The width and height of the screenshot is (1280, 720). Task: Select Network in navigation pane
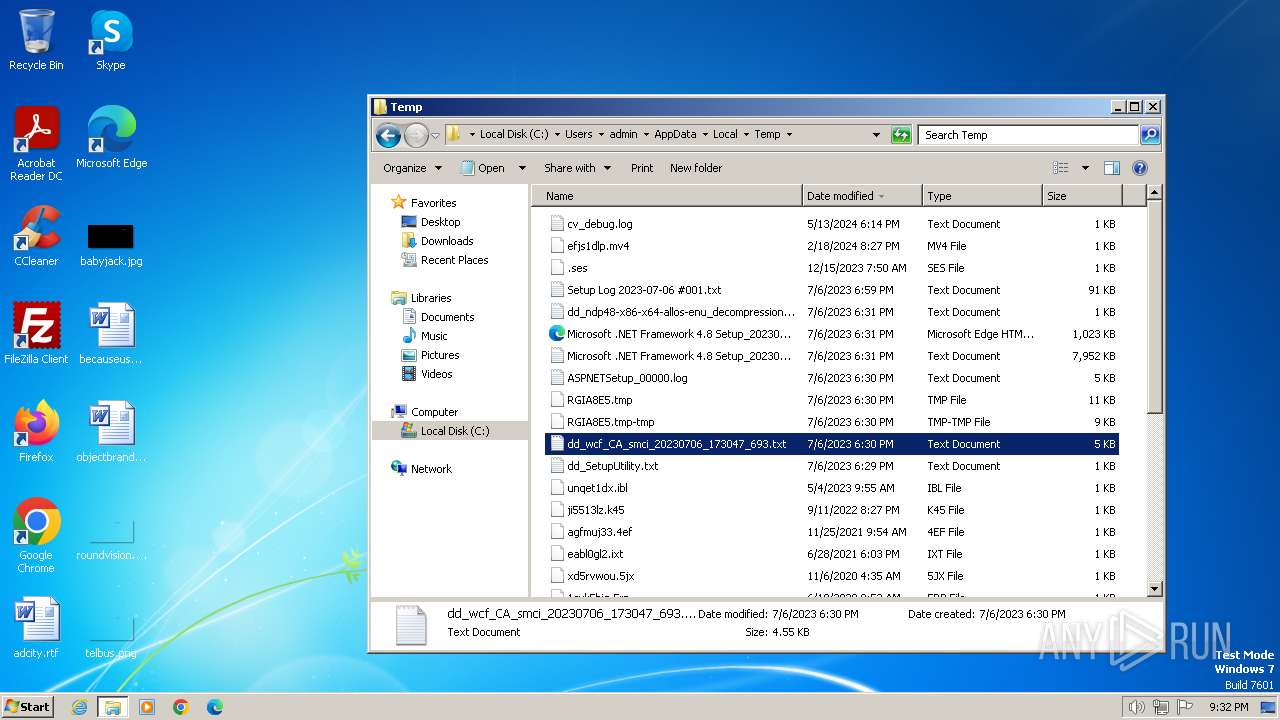coord(431,469)
